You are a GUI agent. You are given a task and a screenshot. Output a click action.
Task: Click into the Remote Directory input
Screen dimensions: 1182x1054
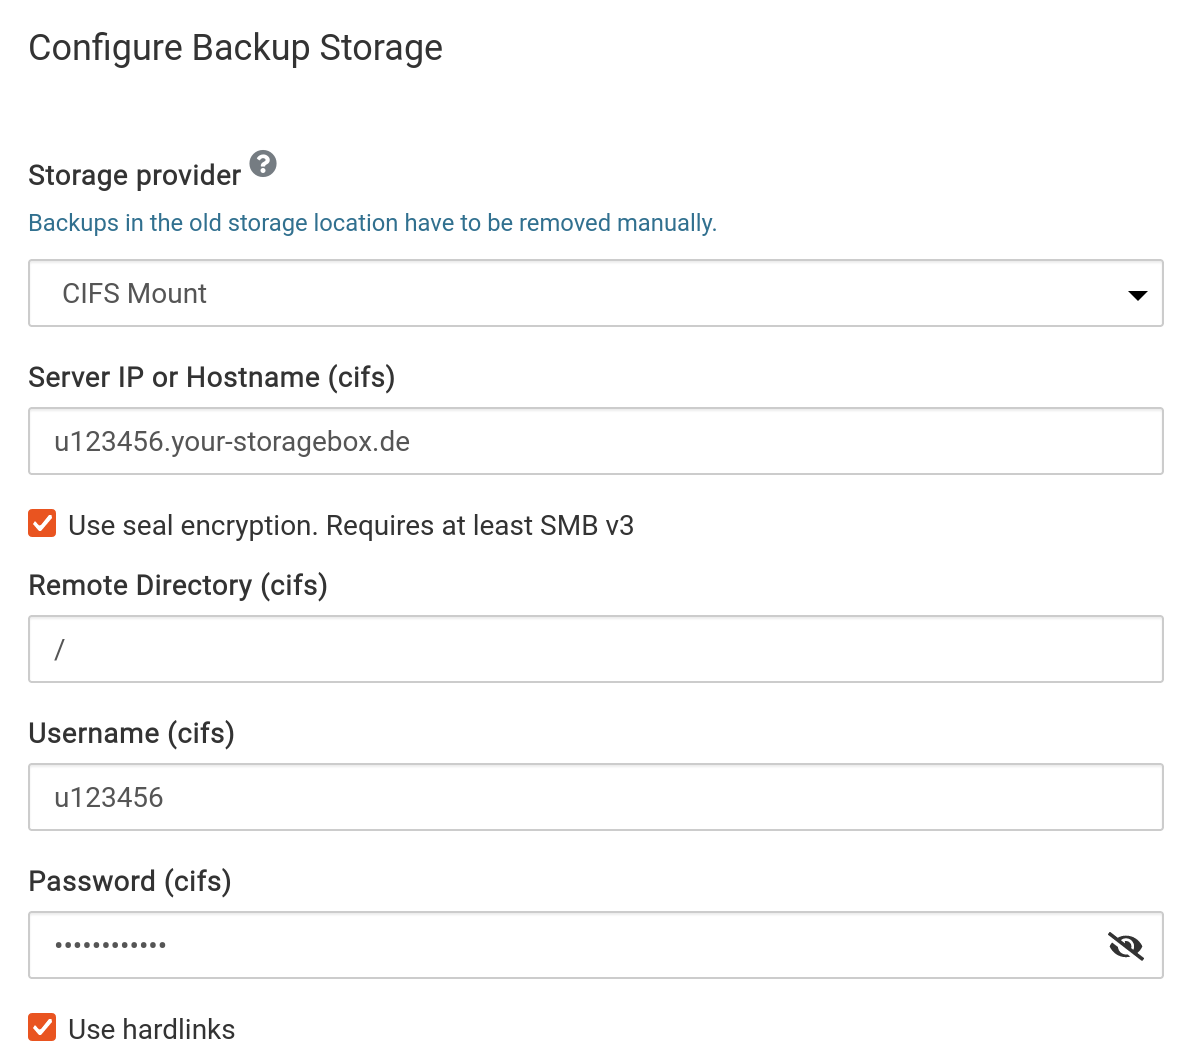(595, 649)
